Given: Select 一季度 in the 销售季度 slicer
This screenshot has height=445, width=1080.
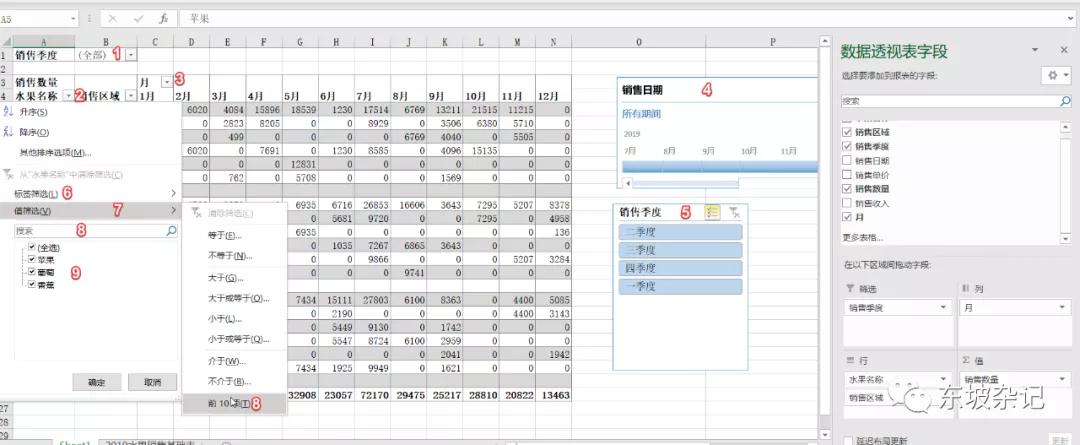Looking at the screenshot, I should coord(681,286).
